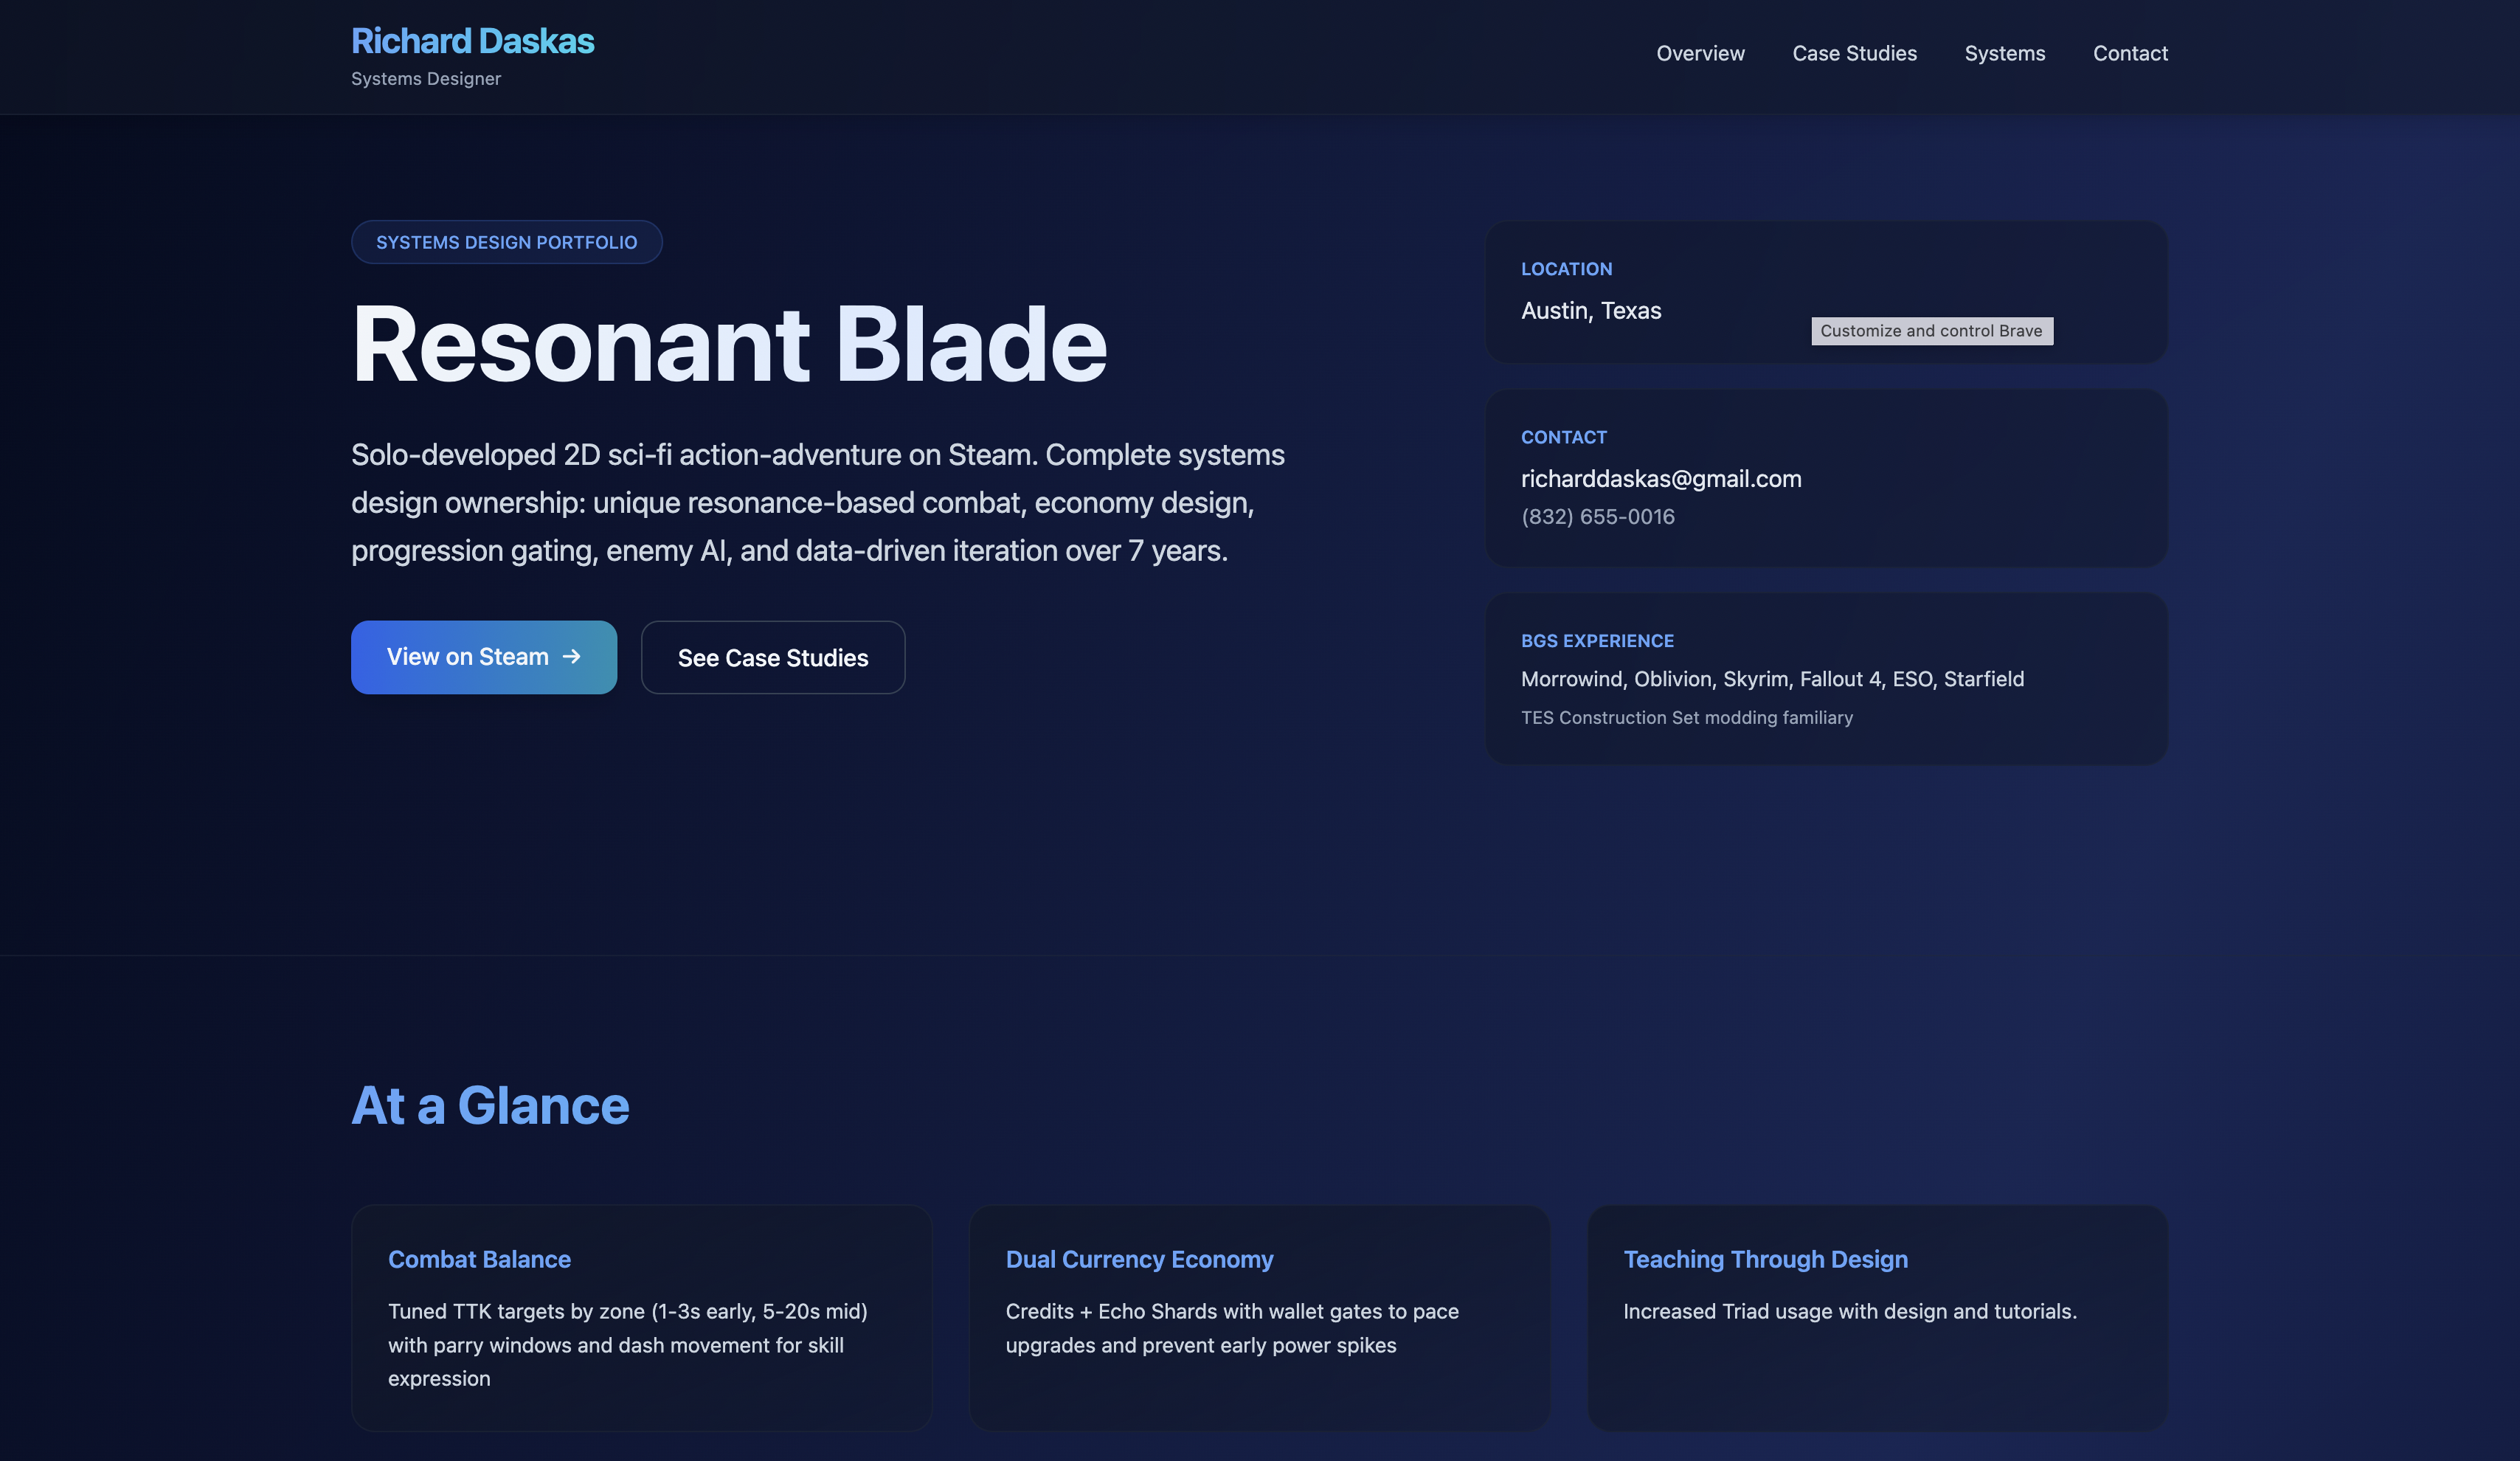2520x1461 pixels.
Task: Click the arrow icon on View on Steam button
Action: [x=572, y=657]
